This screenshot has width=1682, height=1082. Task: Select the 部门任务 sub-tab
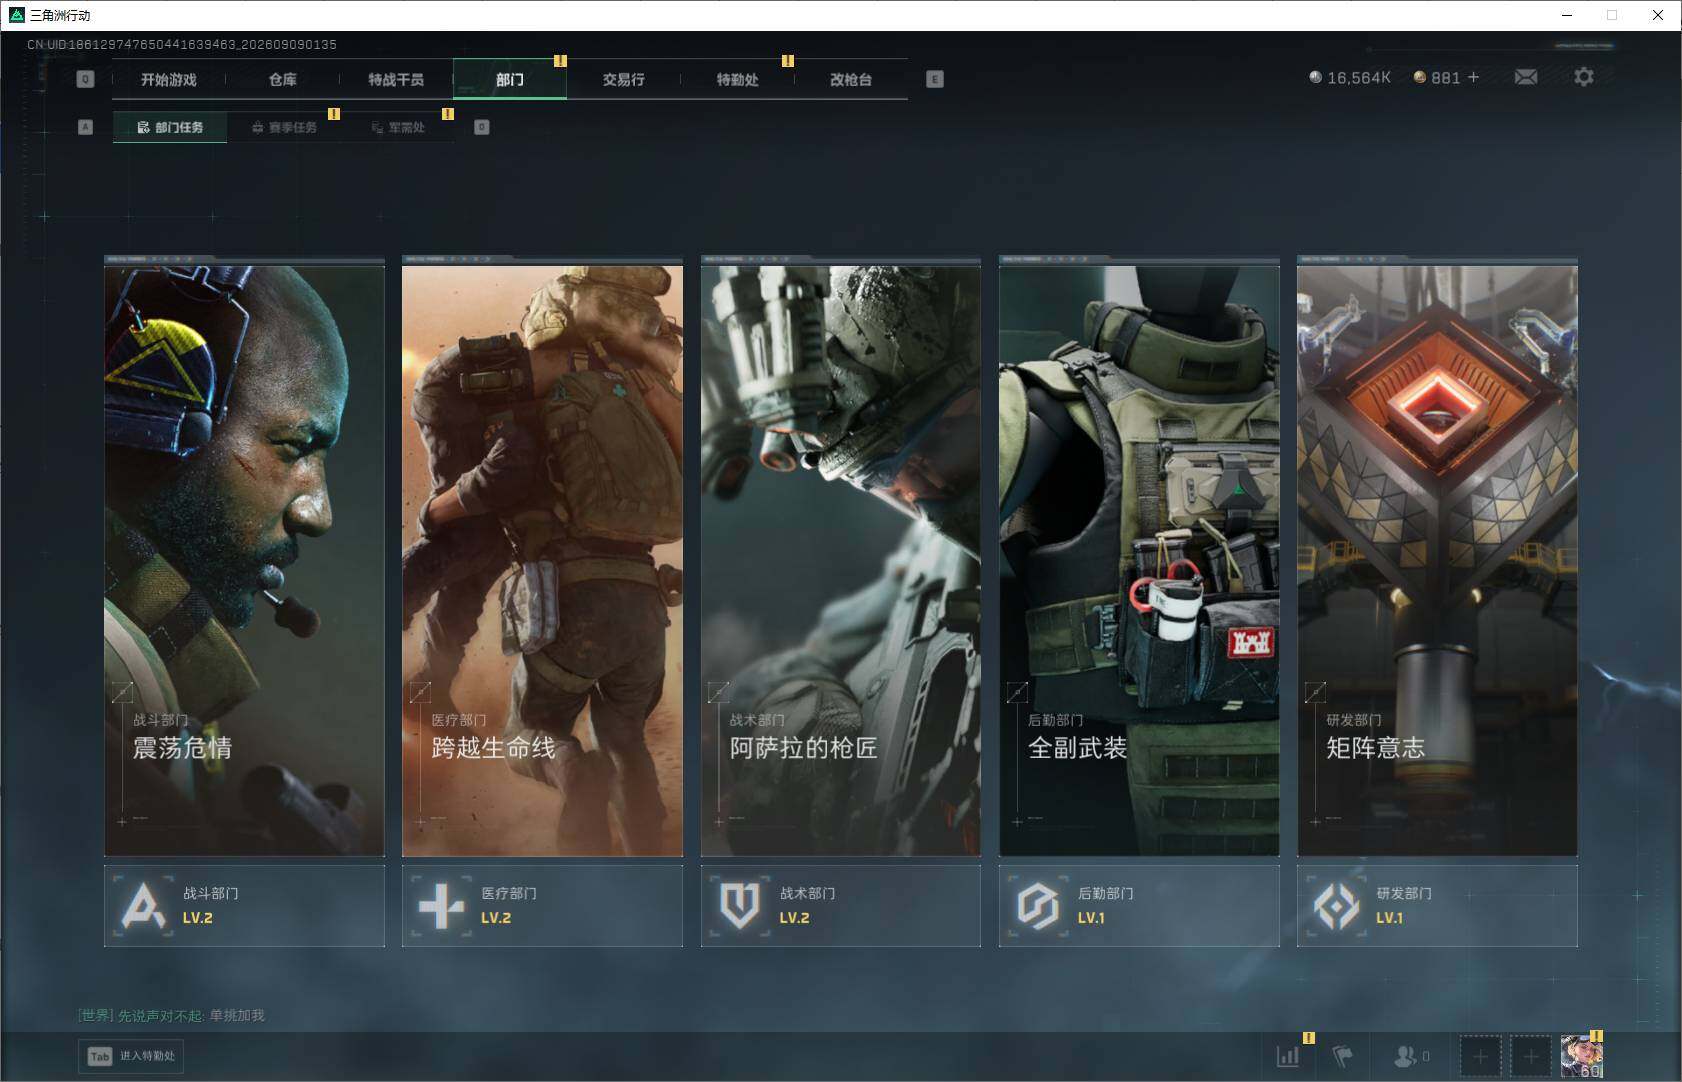[x=170, y=127]
